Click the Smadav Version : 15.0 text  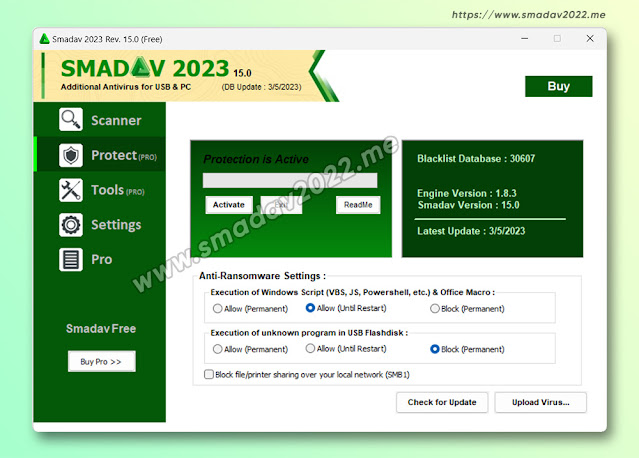pos(468,205)
